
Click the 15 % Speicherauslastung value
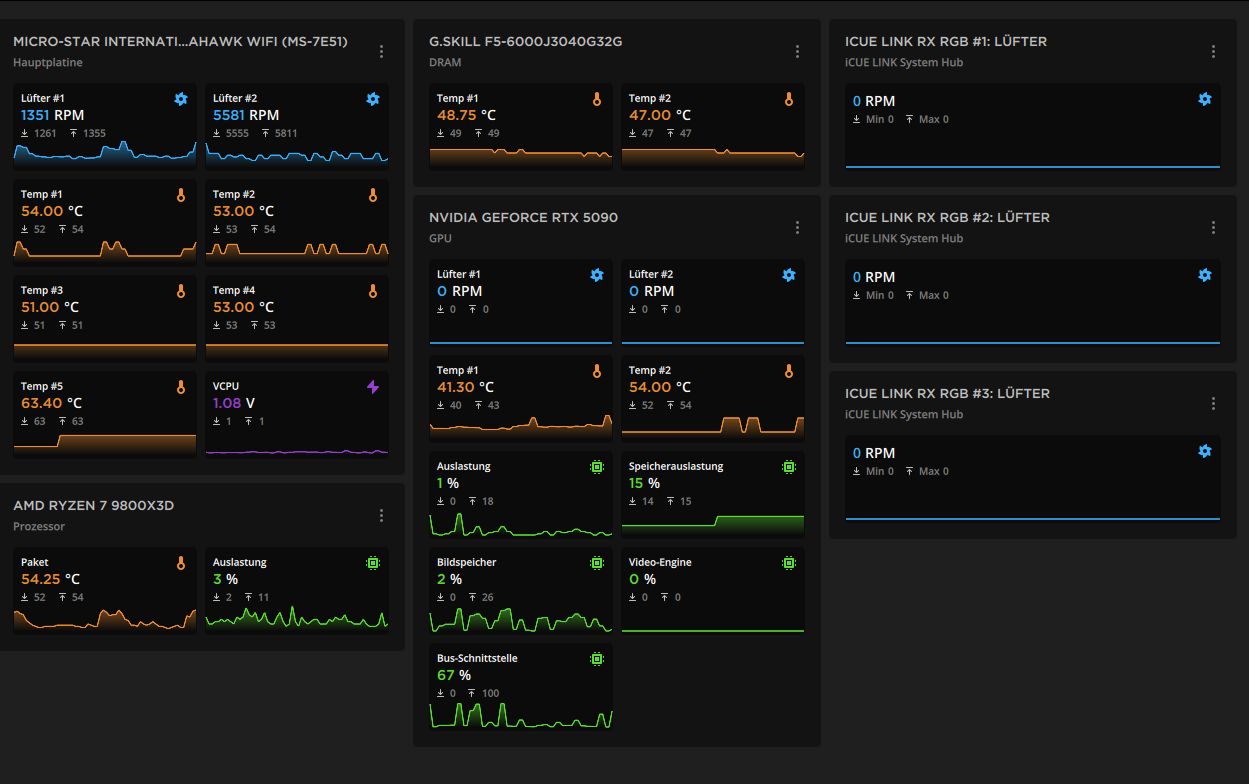tap(644, 483)
